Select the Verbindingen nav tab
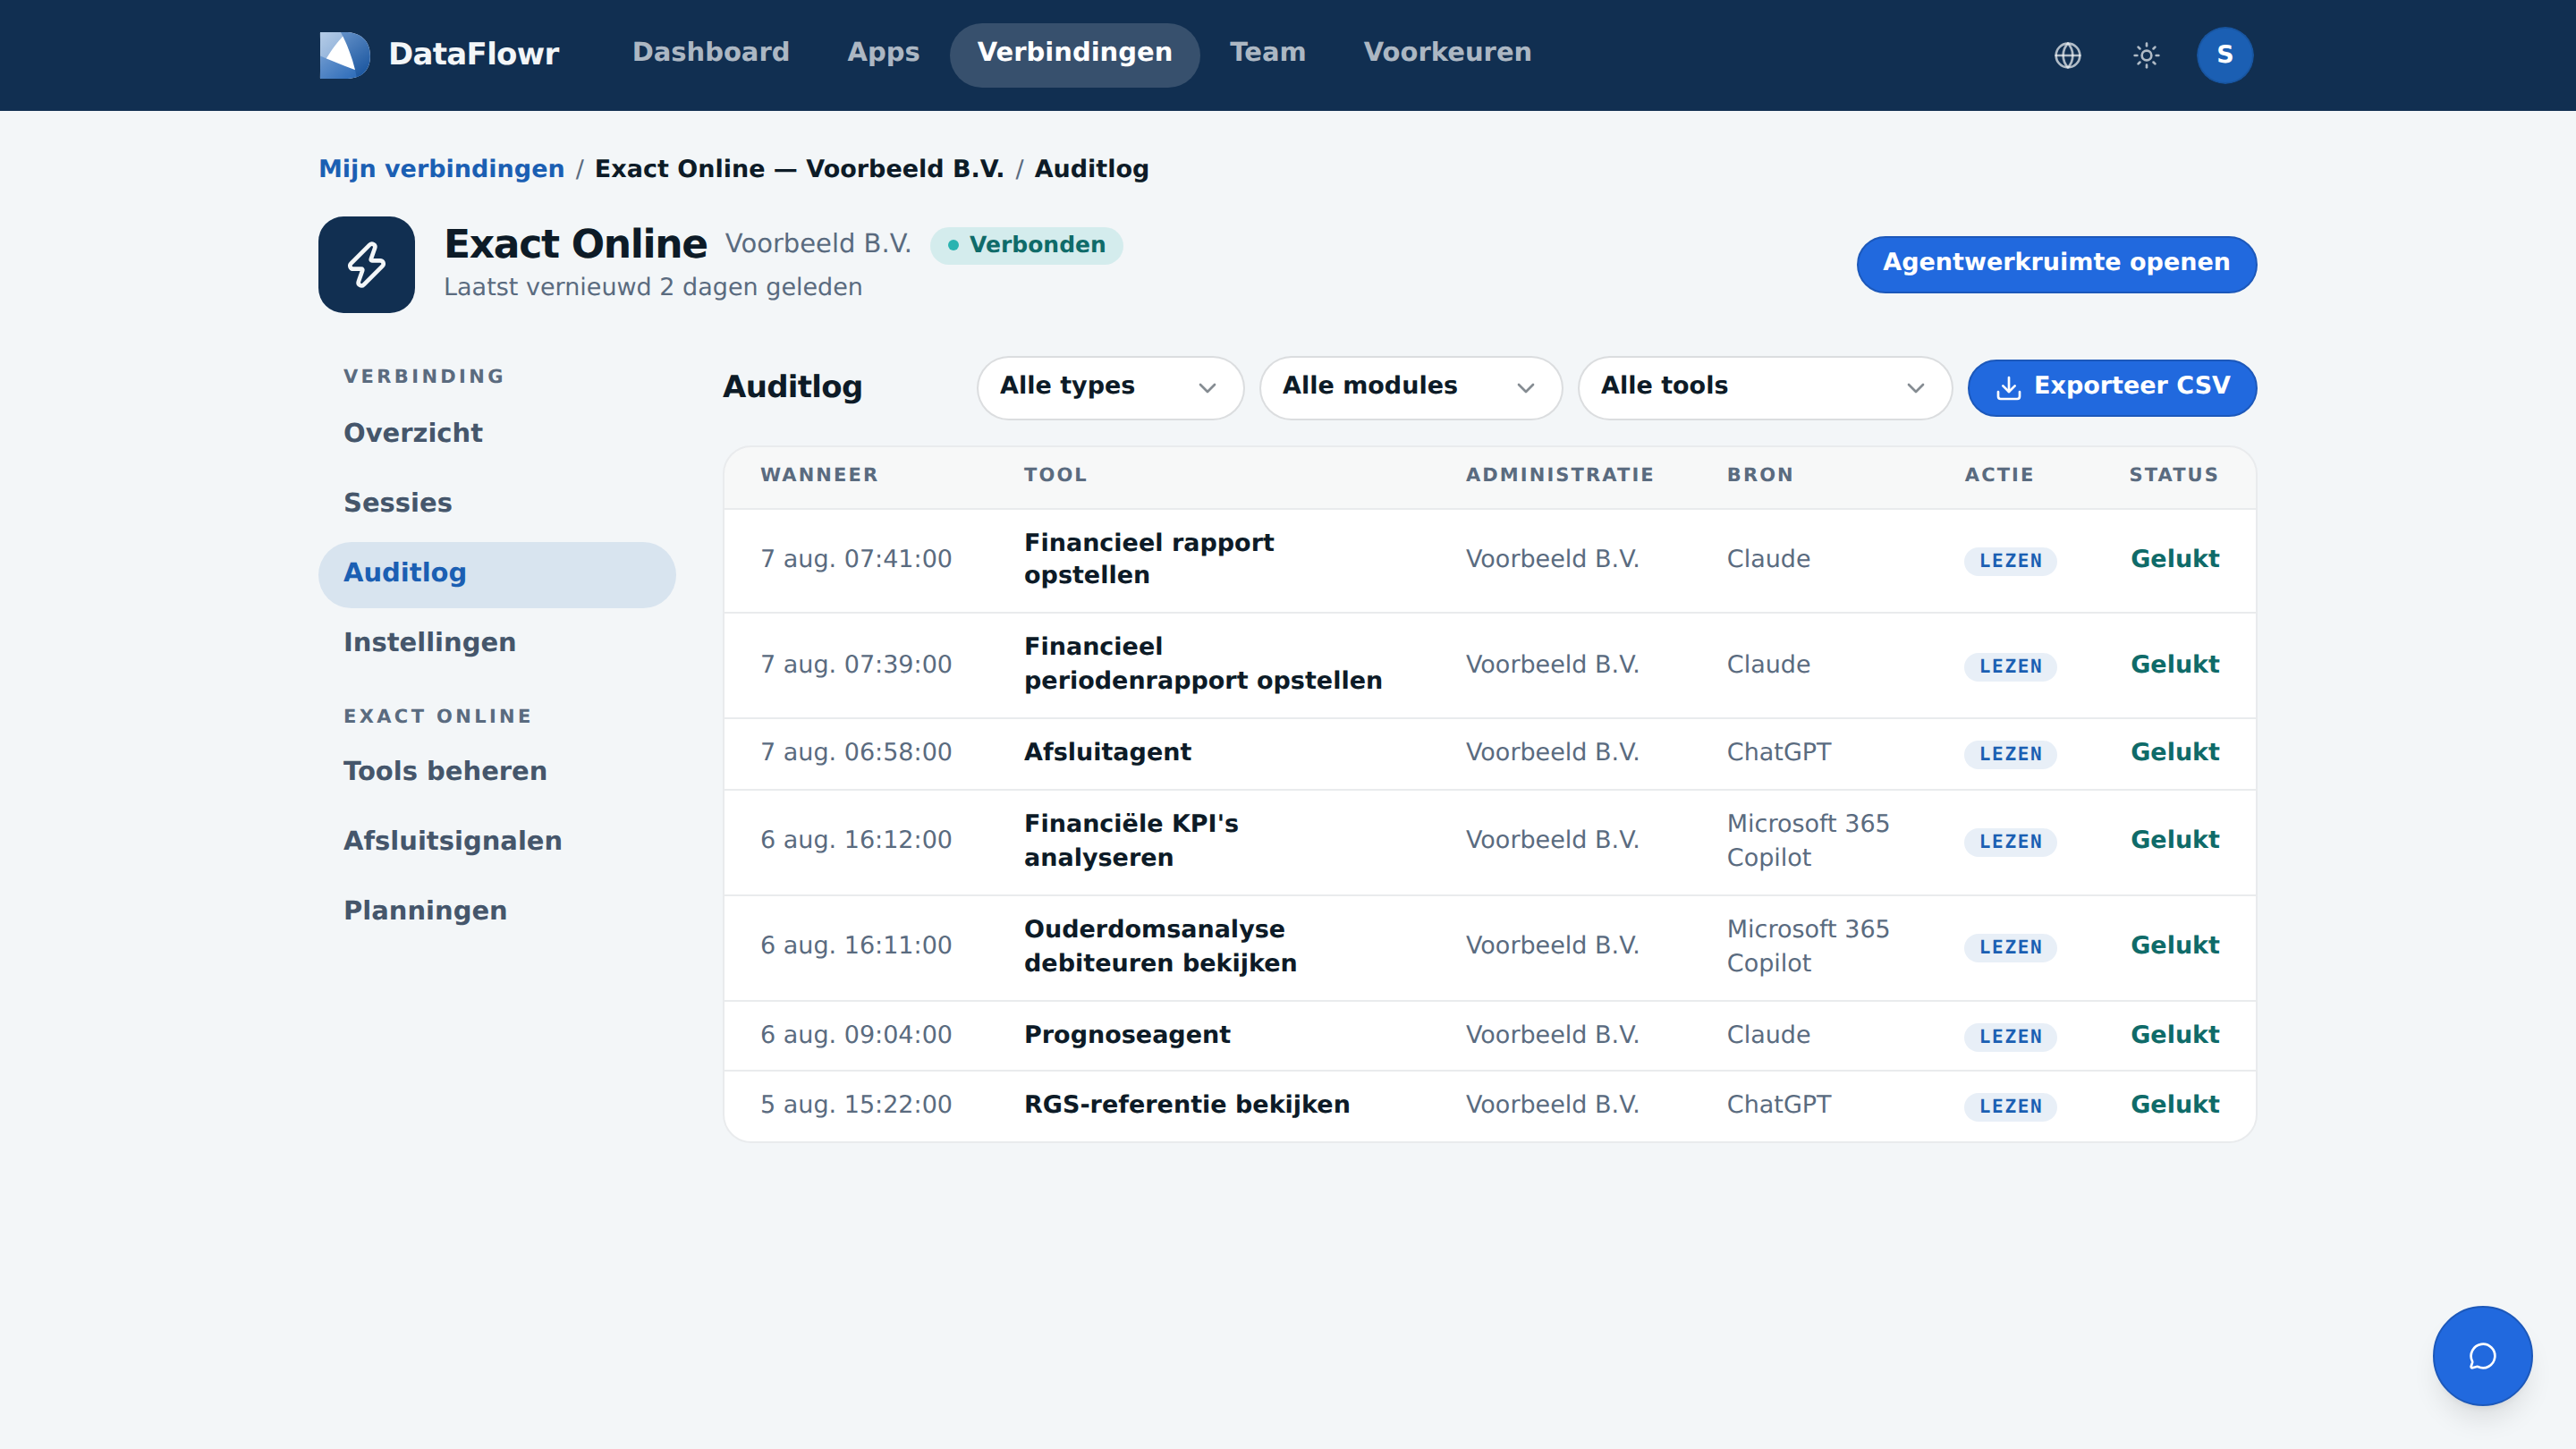This screenshot has height=1449, width=2576. pos(1074,54)
